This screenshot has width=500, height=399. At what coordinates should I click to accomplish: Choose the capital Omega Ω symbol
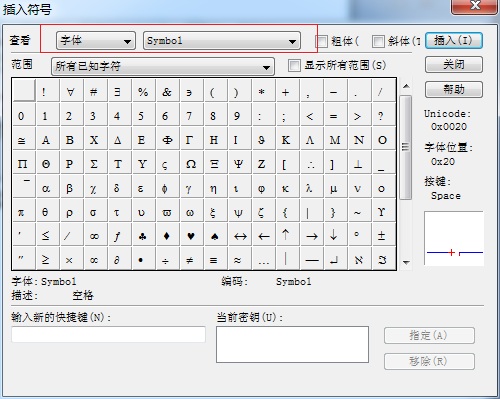191,164
